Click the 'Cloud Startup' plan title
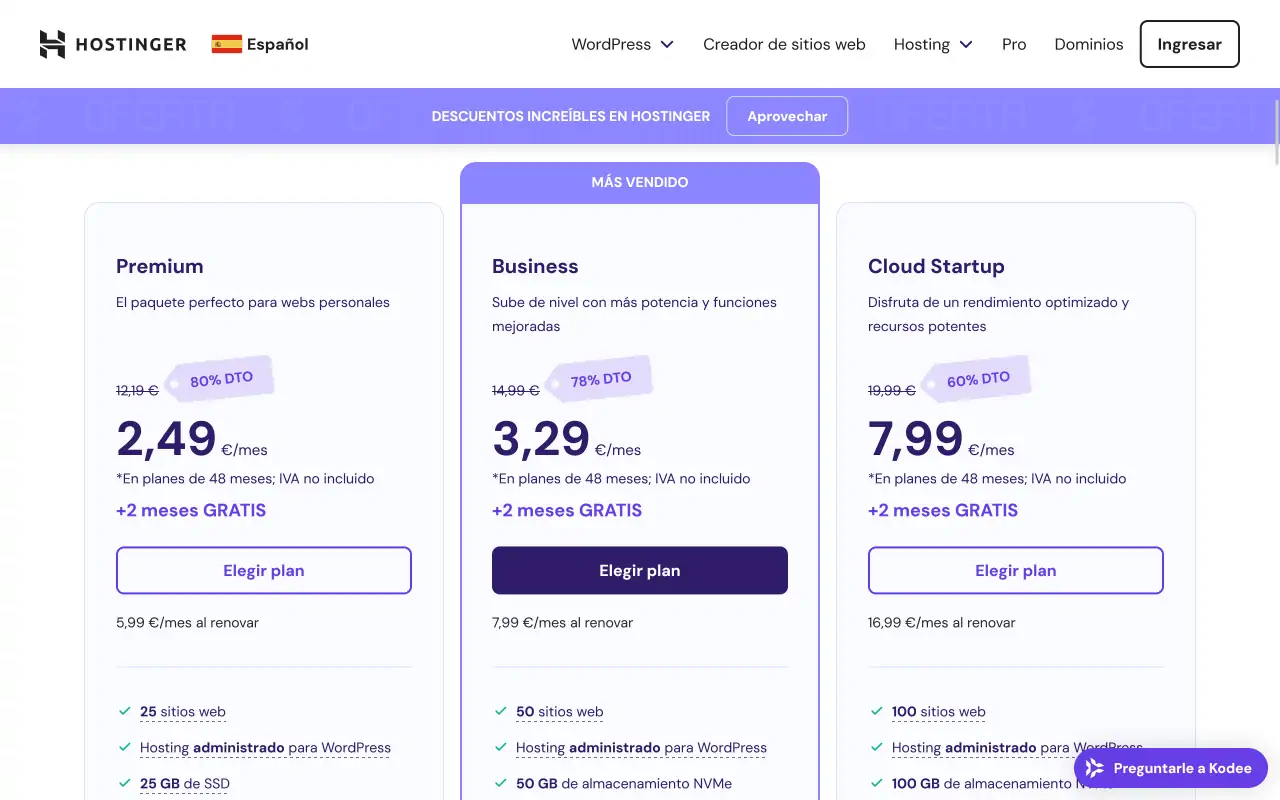Screen dimensions: 1280x800 click(x=936, y=266)
